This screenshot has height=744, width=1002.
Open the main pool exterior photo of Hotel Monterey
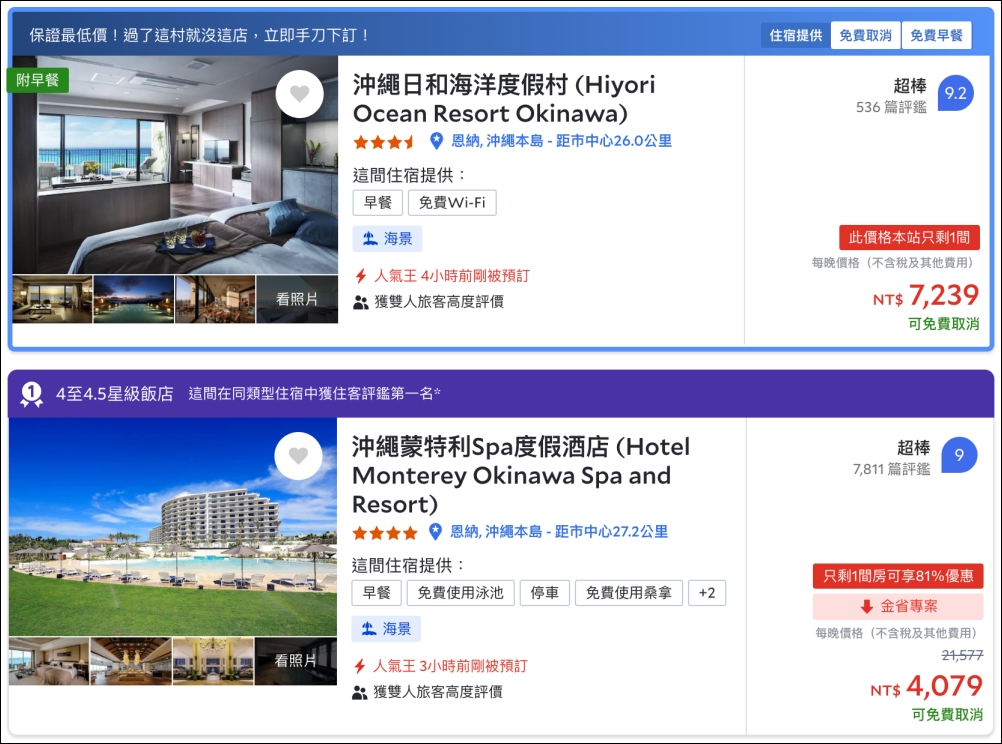[x=173, y=527]
